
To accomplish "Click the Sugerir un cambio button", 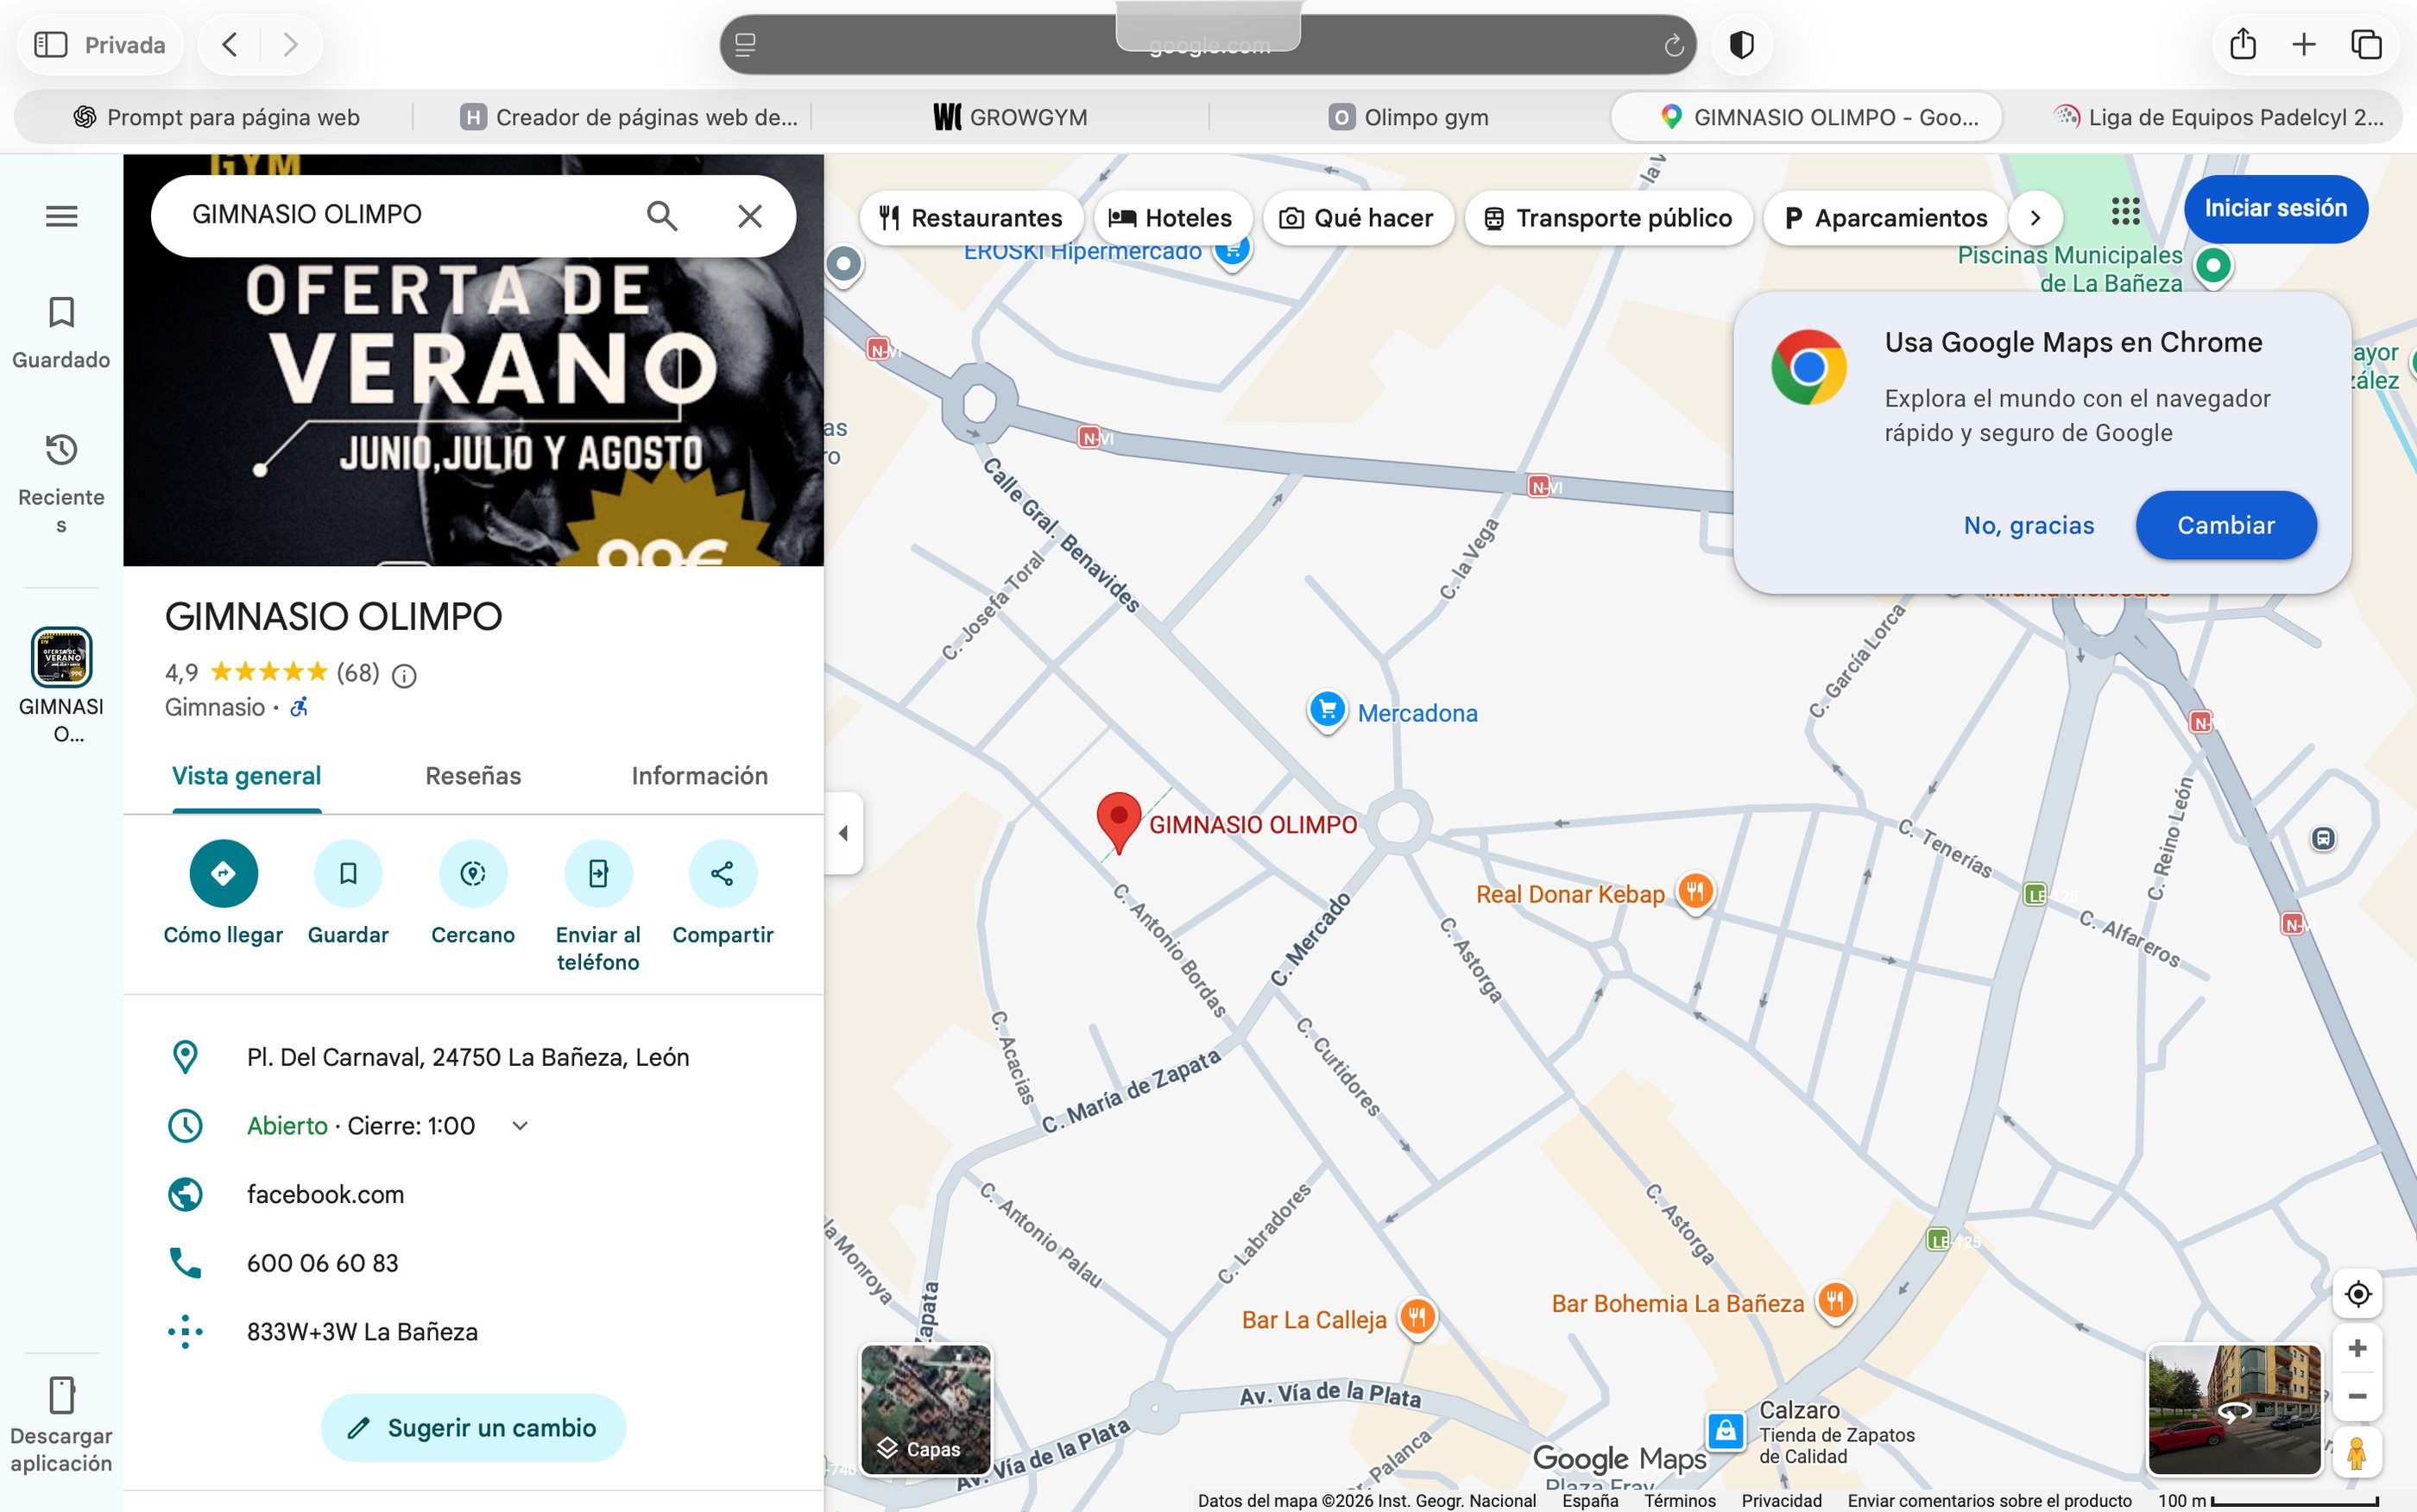I will tap(473, 1428).
